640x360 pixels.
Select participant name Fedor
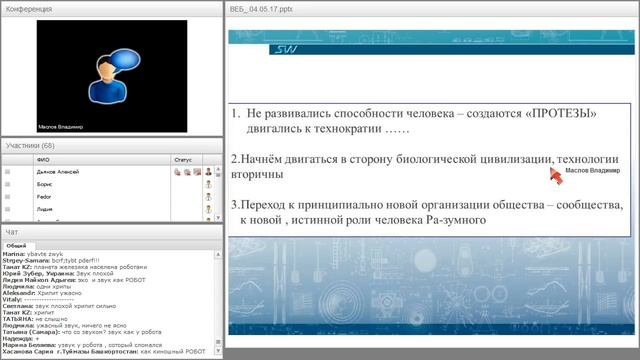44,197
